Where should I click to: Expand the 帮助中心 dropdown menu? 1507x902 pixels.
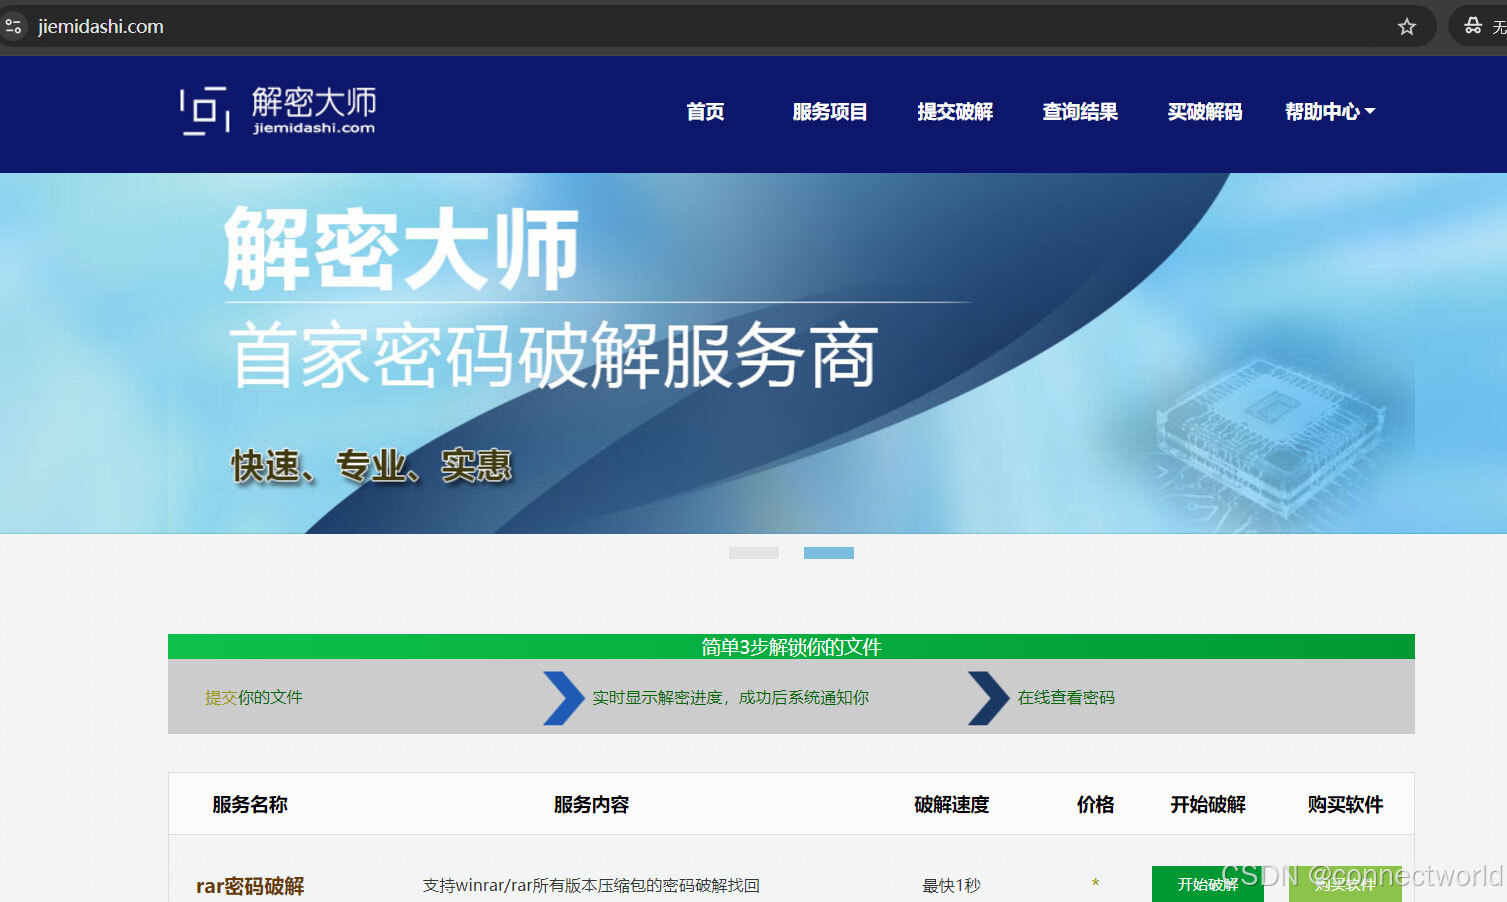coord(1330,112)
